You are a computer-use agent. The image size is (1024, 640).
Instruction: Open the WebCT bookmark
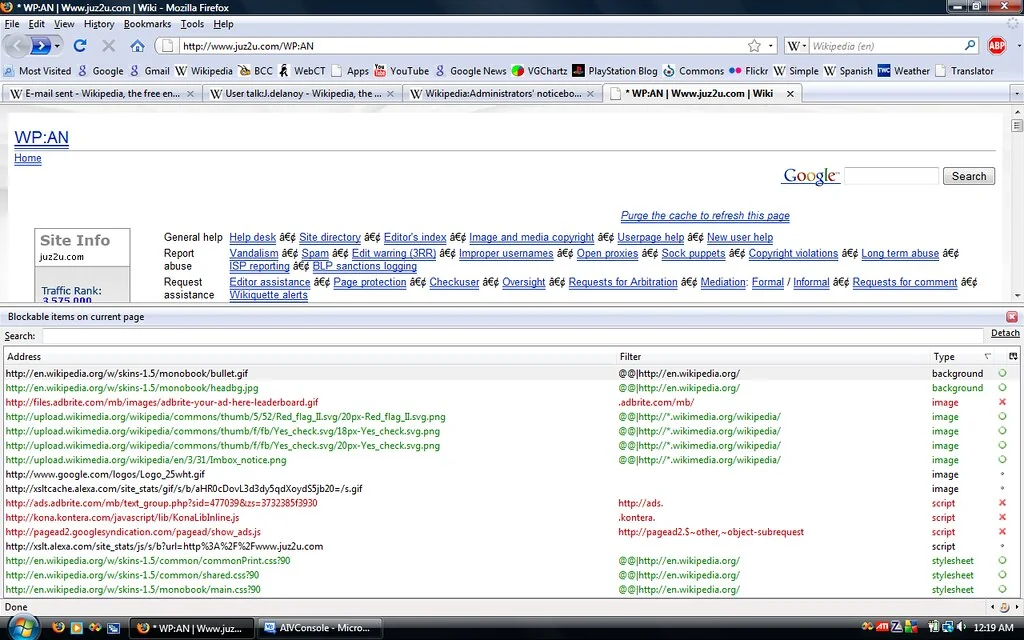click(x=302, y=71)
